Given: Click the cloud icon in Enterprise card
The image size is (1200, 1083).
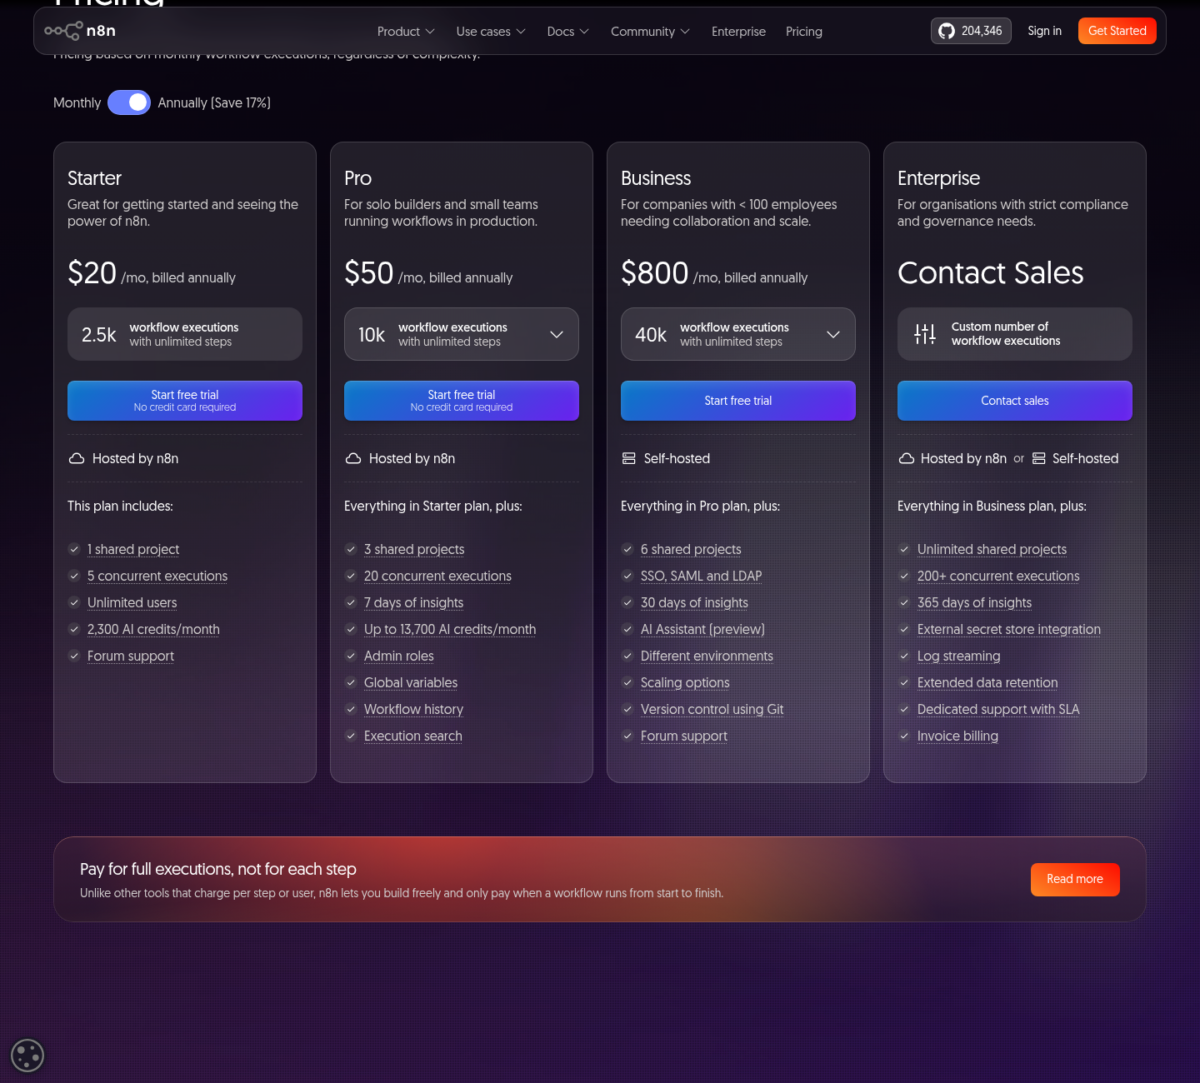Looking at the screenshot, I should point(906,459).
